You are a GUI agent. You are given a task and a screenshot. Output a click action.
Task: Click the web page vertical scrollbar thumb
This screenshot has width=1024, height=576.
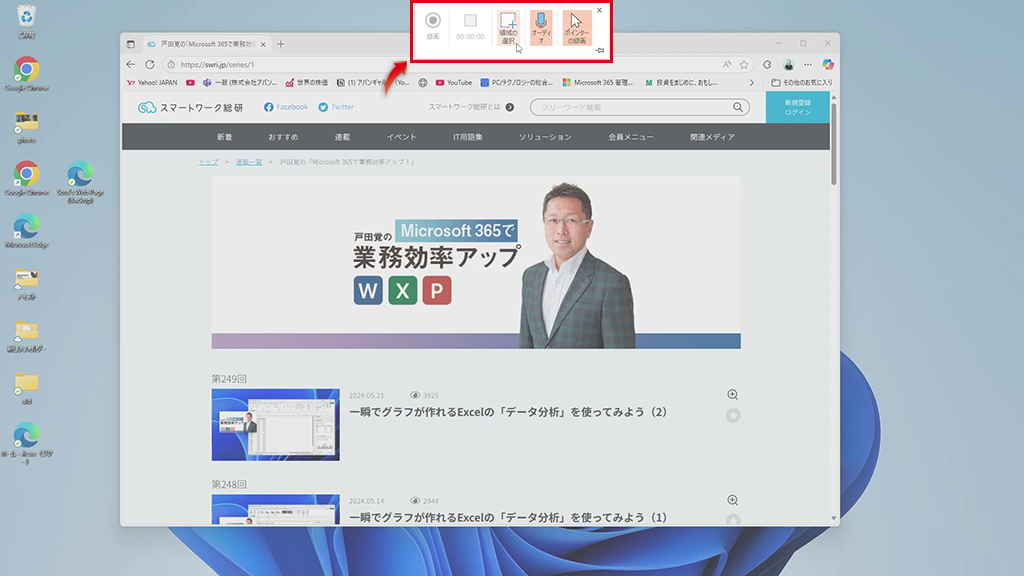833,144
